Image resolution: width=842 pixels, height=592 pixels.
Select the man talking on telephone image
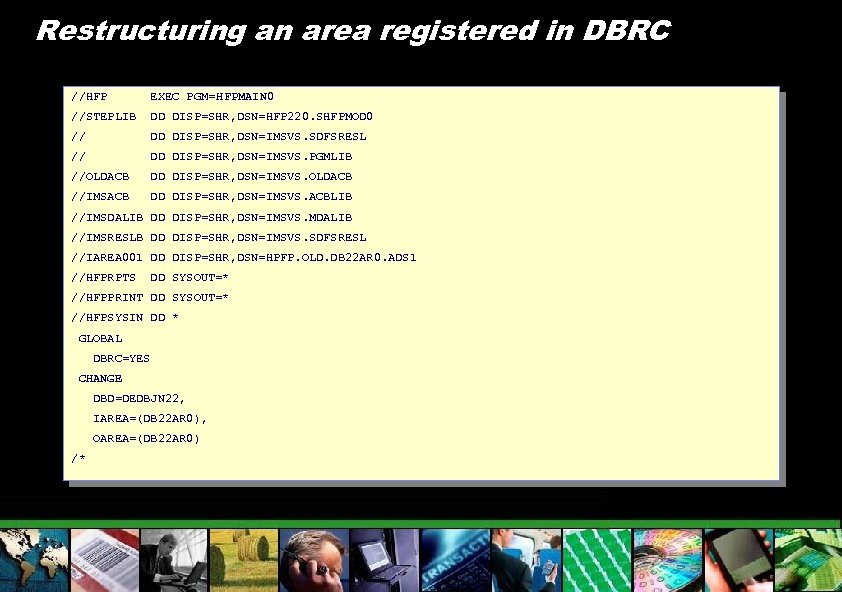click(x=313, y=560)
